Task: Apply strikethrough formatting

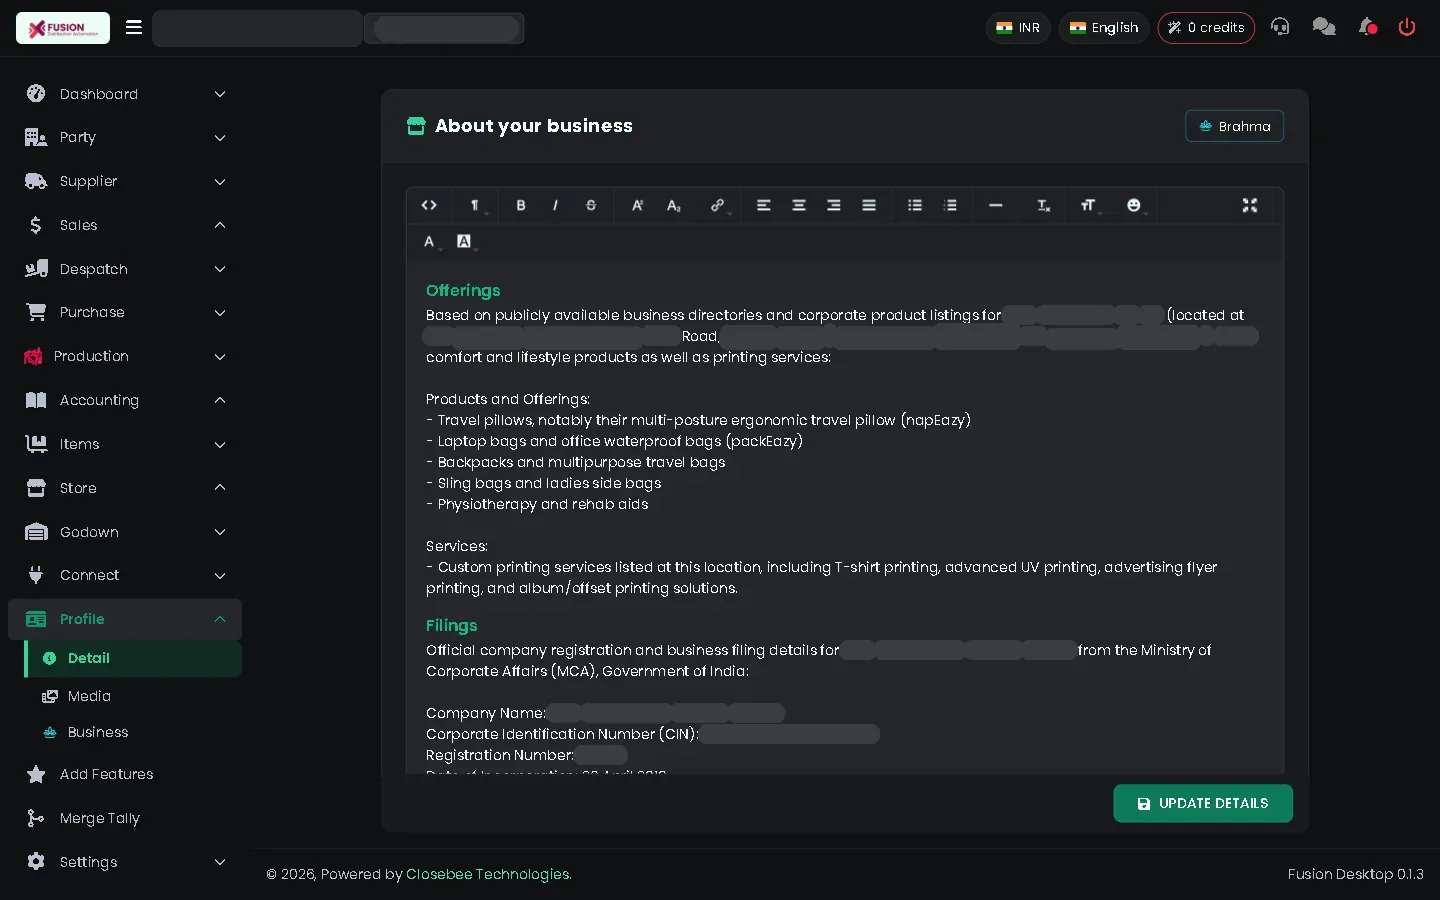Action: tap(591, 205)
